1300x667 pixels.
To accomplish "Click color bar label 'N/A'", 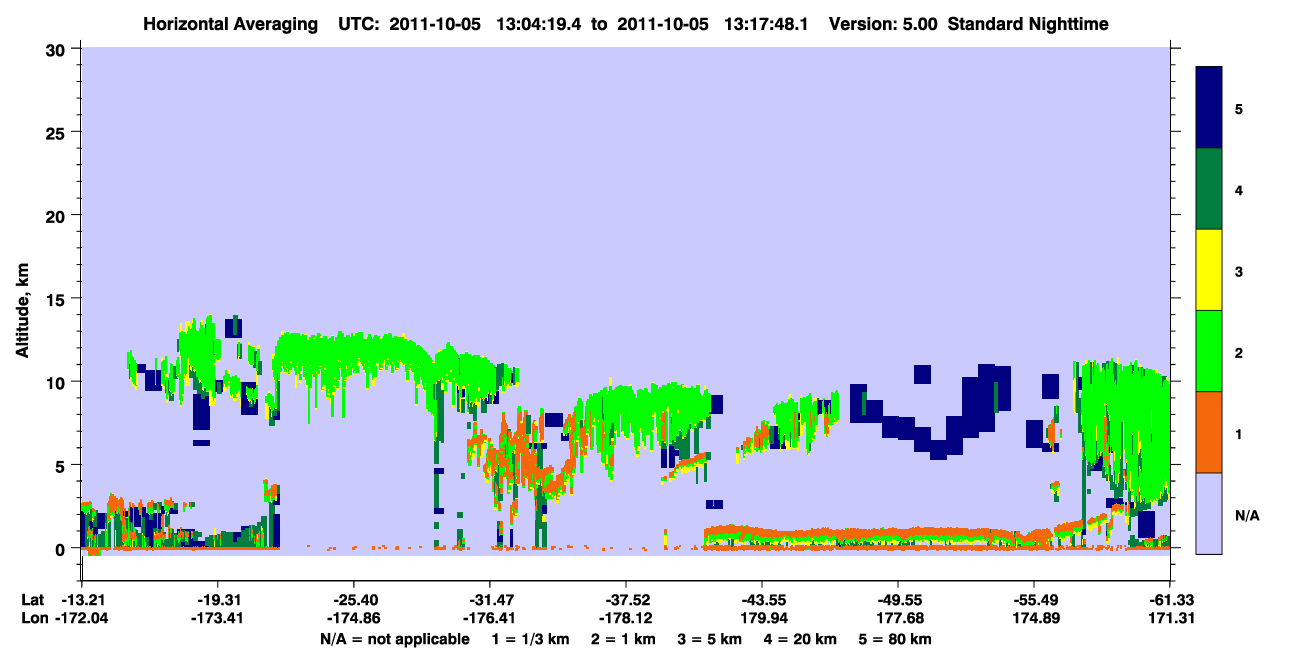I will coord(1246,515).
